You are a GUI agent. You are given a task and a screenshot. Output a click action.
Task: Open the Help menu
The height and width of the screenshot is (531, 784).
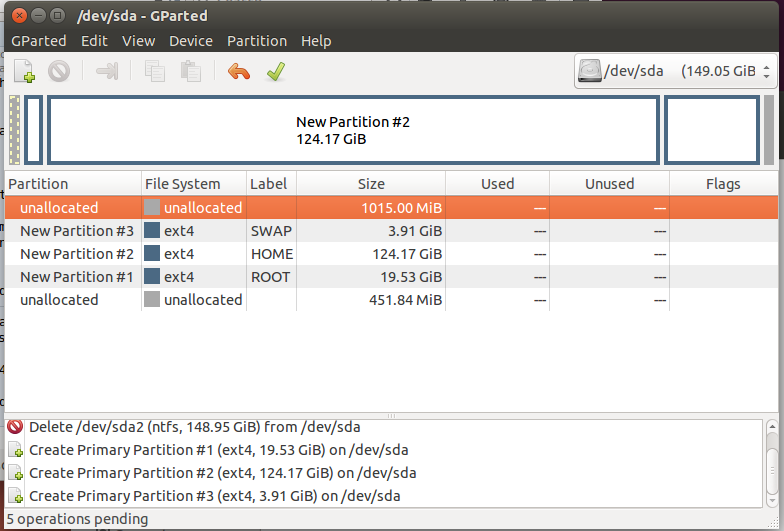pyautogui.click(x=316, y=41)
